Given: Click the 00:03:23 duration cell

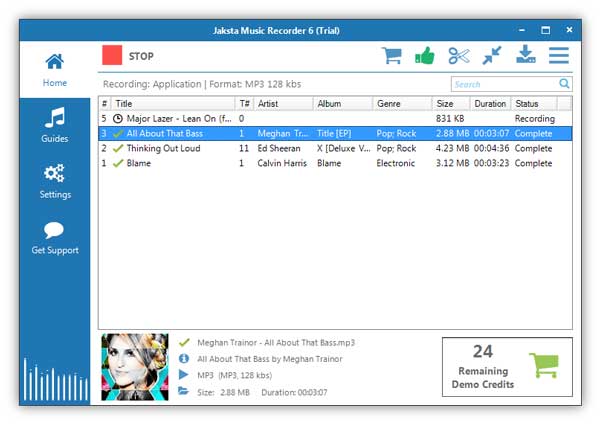Looking at the screenshot, I should point(491,163).
